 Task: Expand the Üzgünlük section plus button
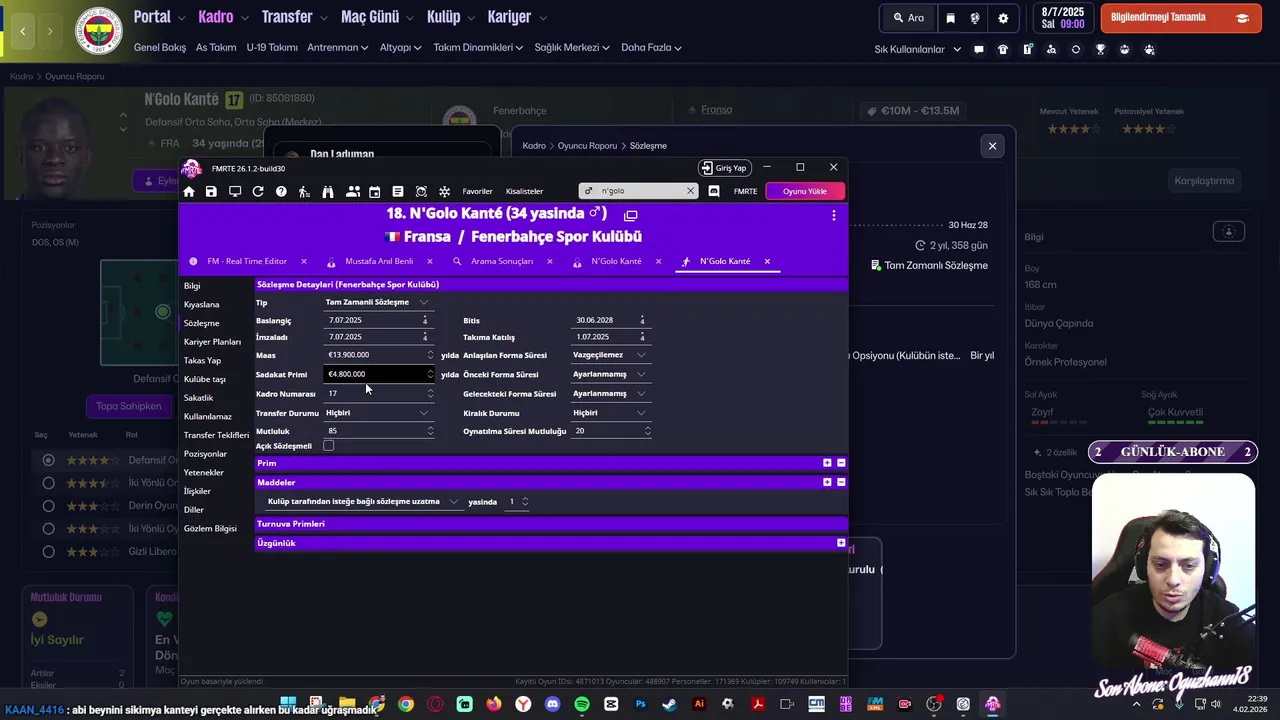841,543
